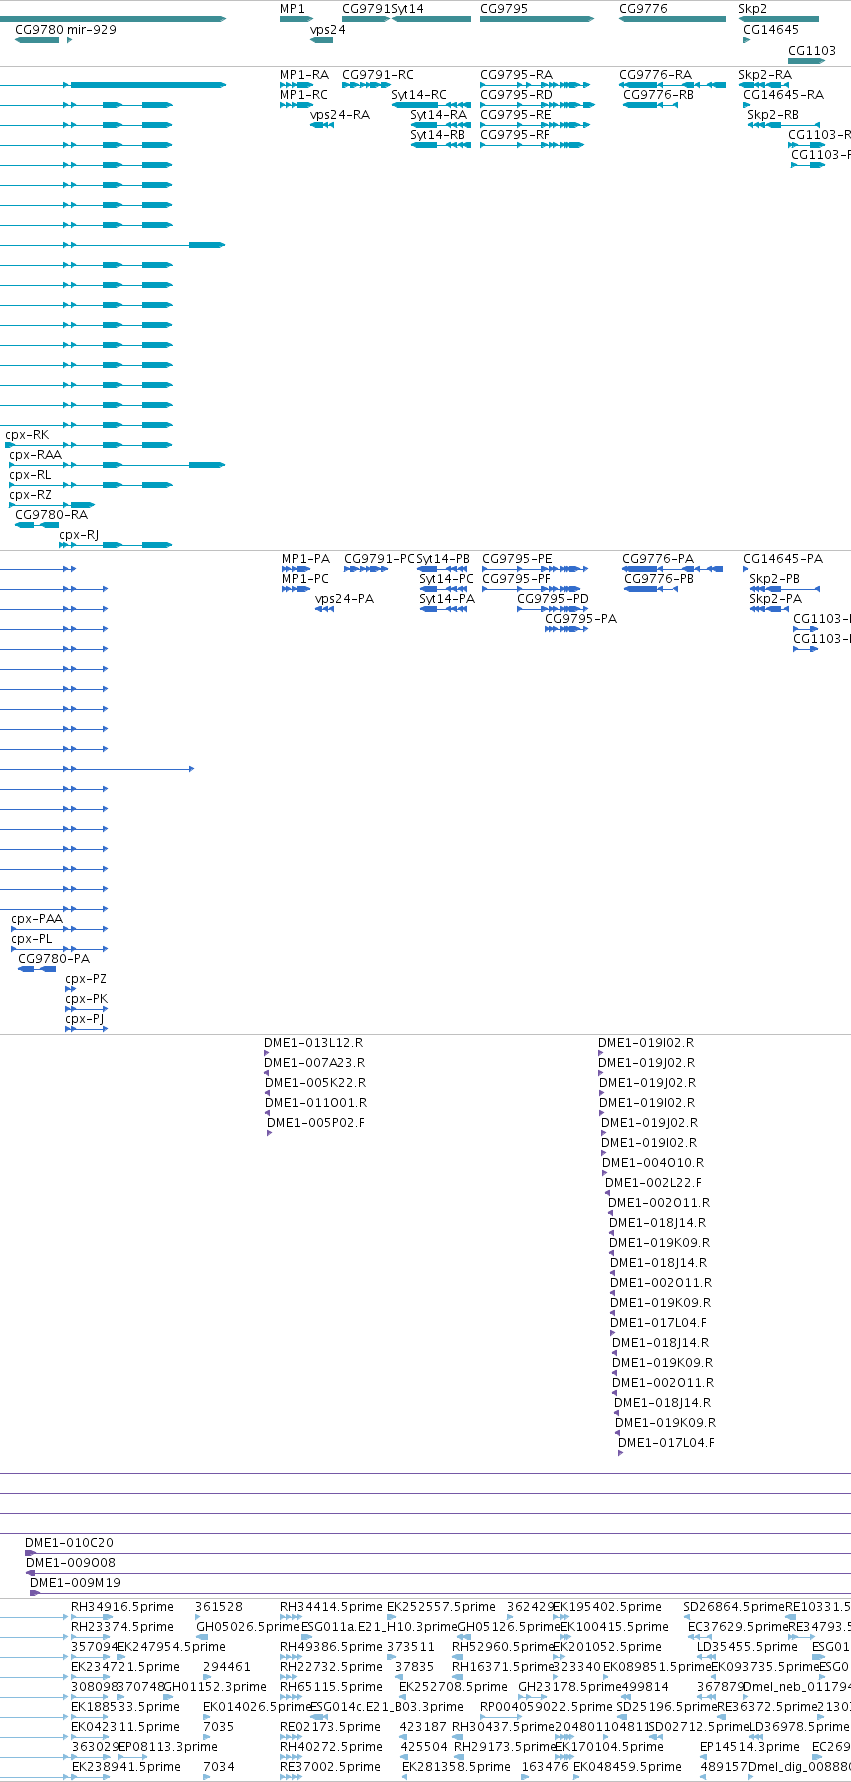Select the CG14645 gene label
The height and width of the screenshot is (1782, 851).
click(771, 30)
